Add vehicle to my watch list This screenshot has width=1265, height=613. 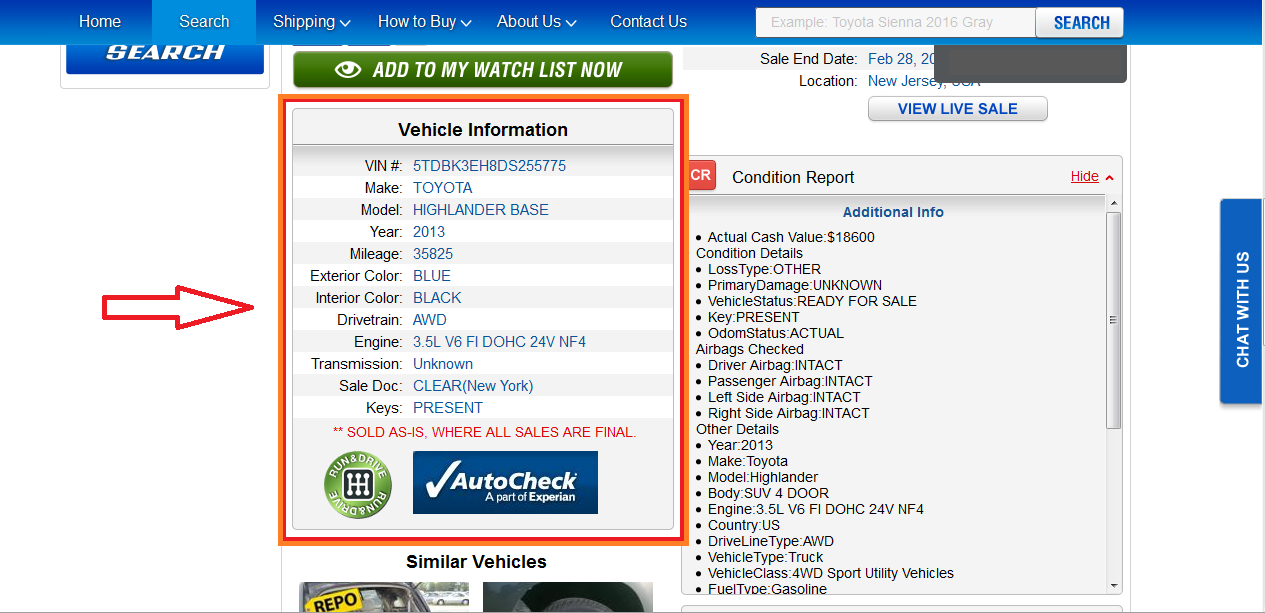(483, 70)
